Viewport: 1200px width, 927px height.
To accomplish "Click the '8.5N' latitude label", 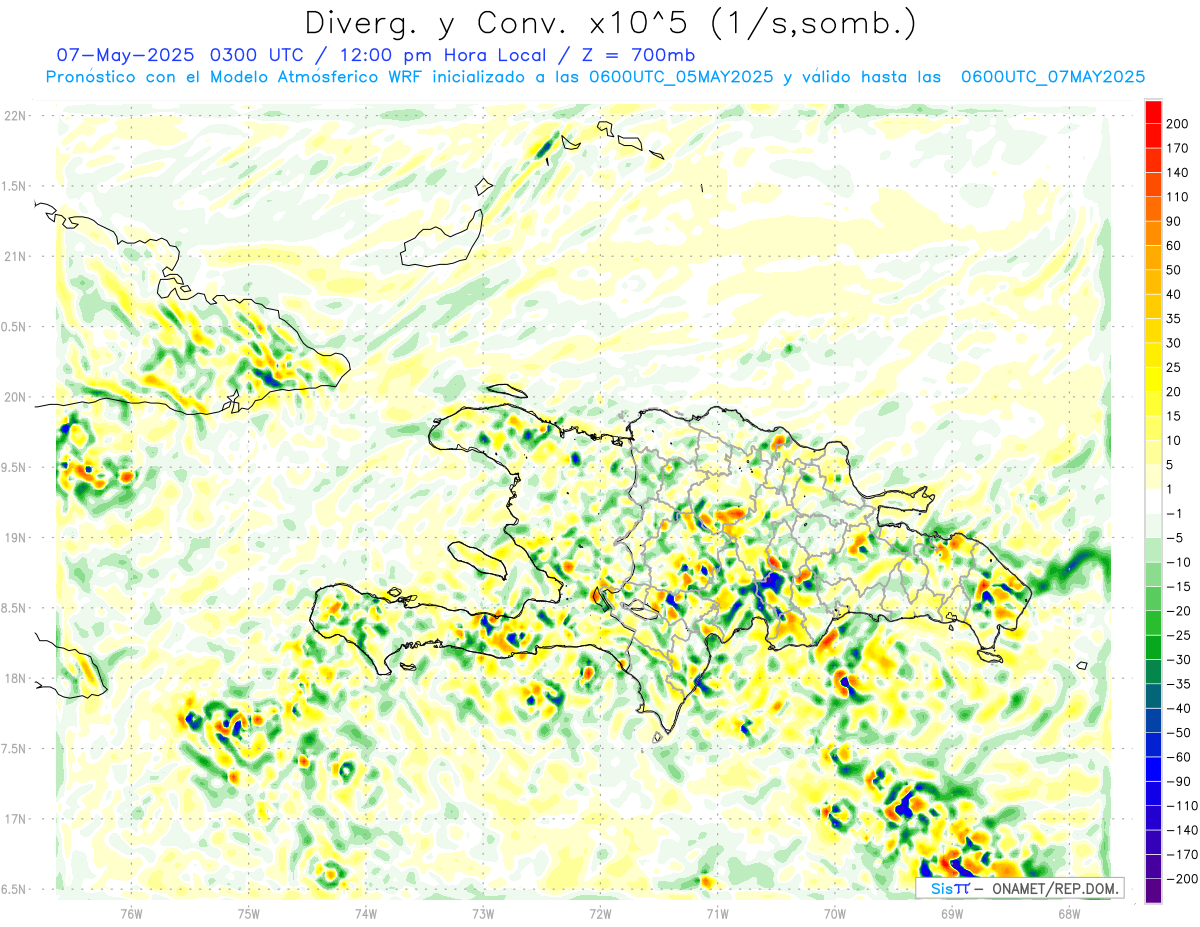I will [x=14, y=608].
